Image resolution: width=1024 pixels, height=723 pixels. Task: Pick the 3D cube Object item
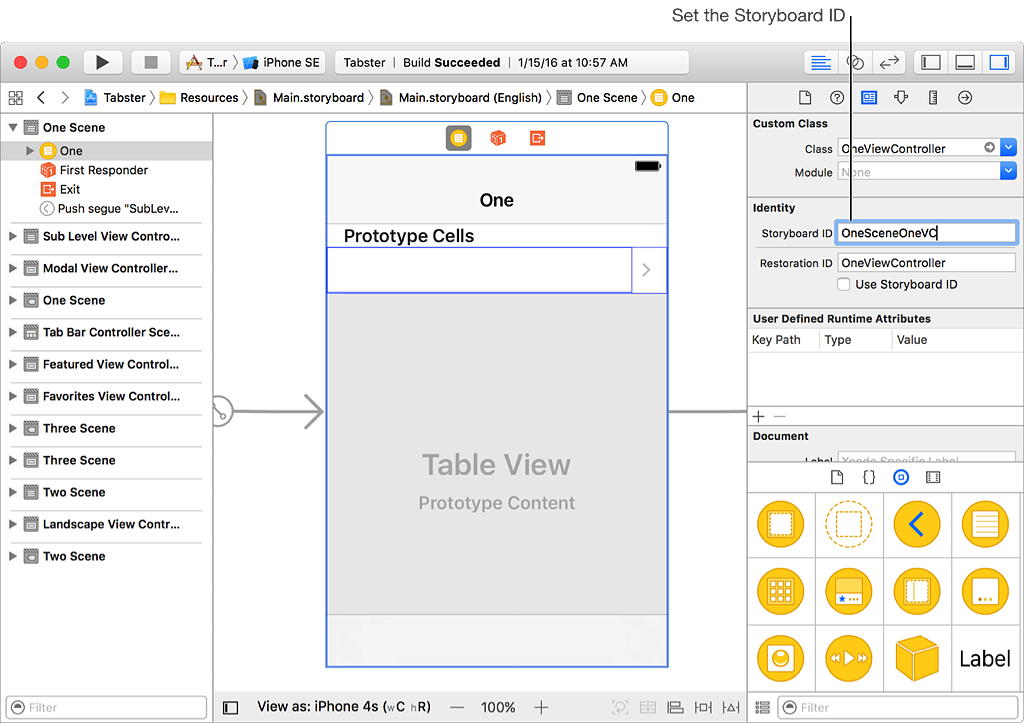pyautogui.click(x=917, y=658)
